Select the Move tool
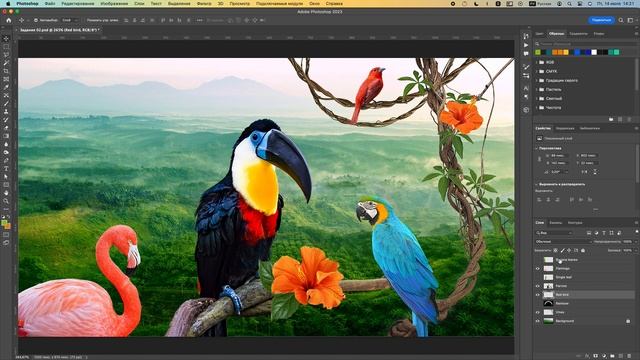Image resolution: width=640 pixels, height=360 pixels. (6, 39)
